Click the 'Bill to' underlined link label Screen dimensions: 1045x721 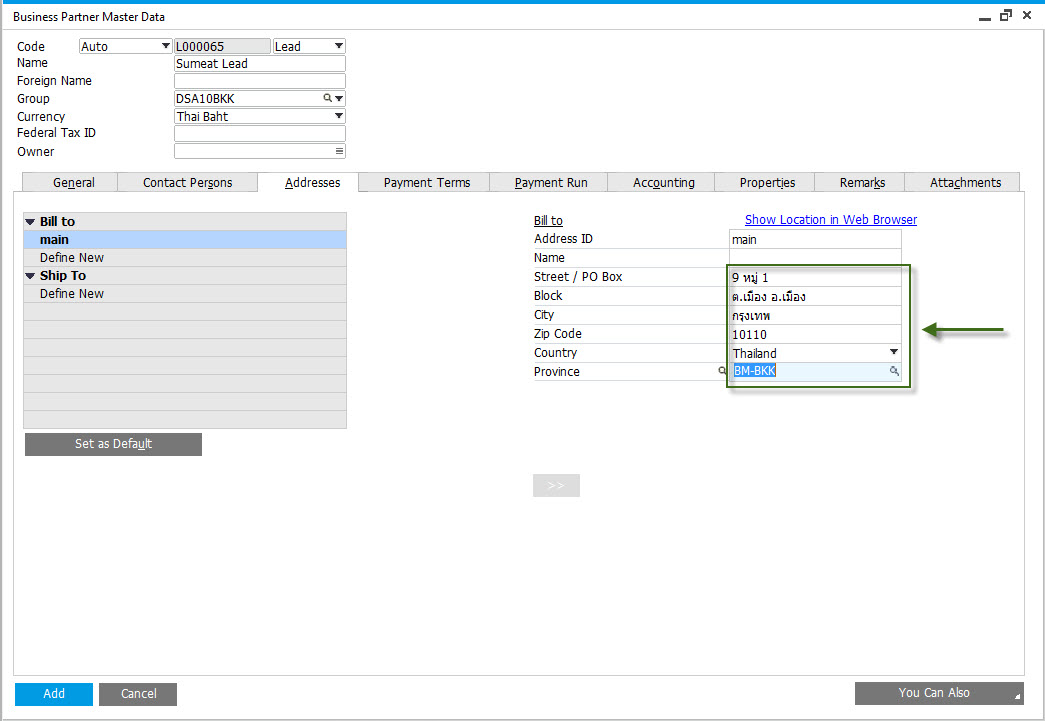(x=548, y=221)
